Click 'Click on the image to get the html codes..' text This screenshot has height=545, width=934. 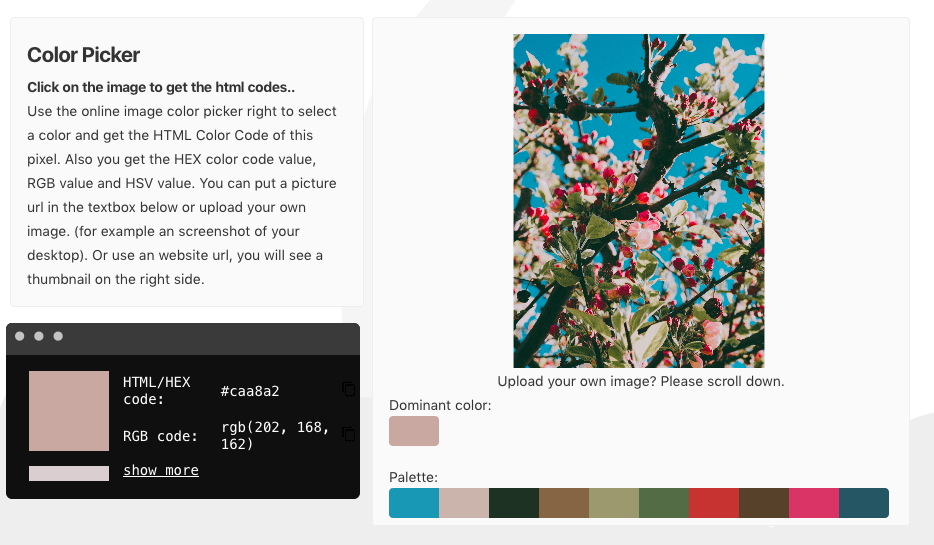coord(161,87)
